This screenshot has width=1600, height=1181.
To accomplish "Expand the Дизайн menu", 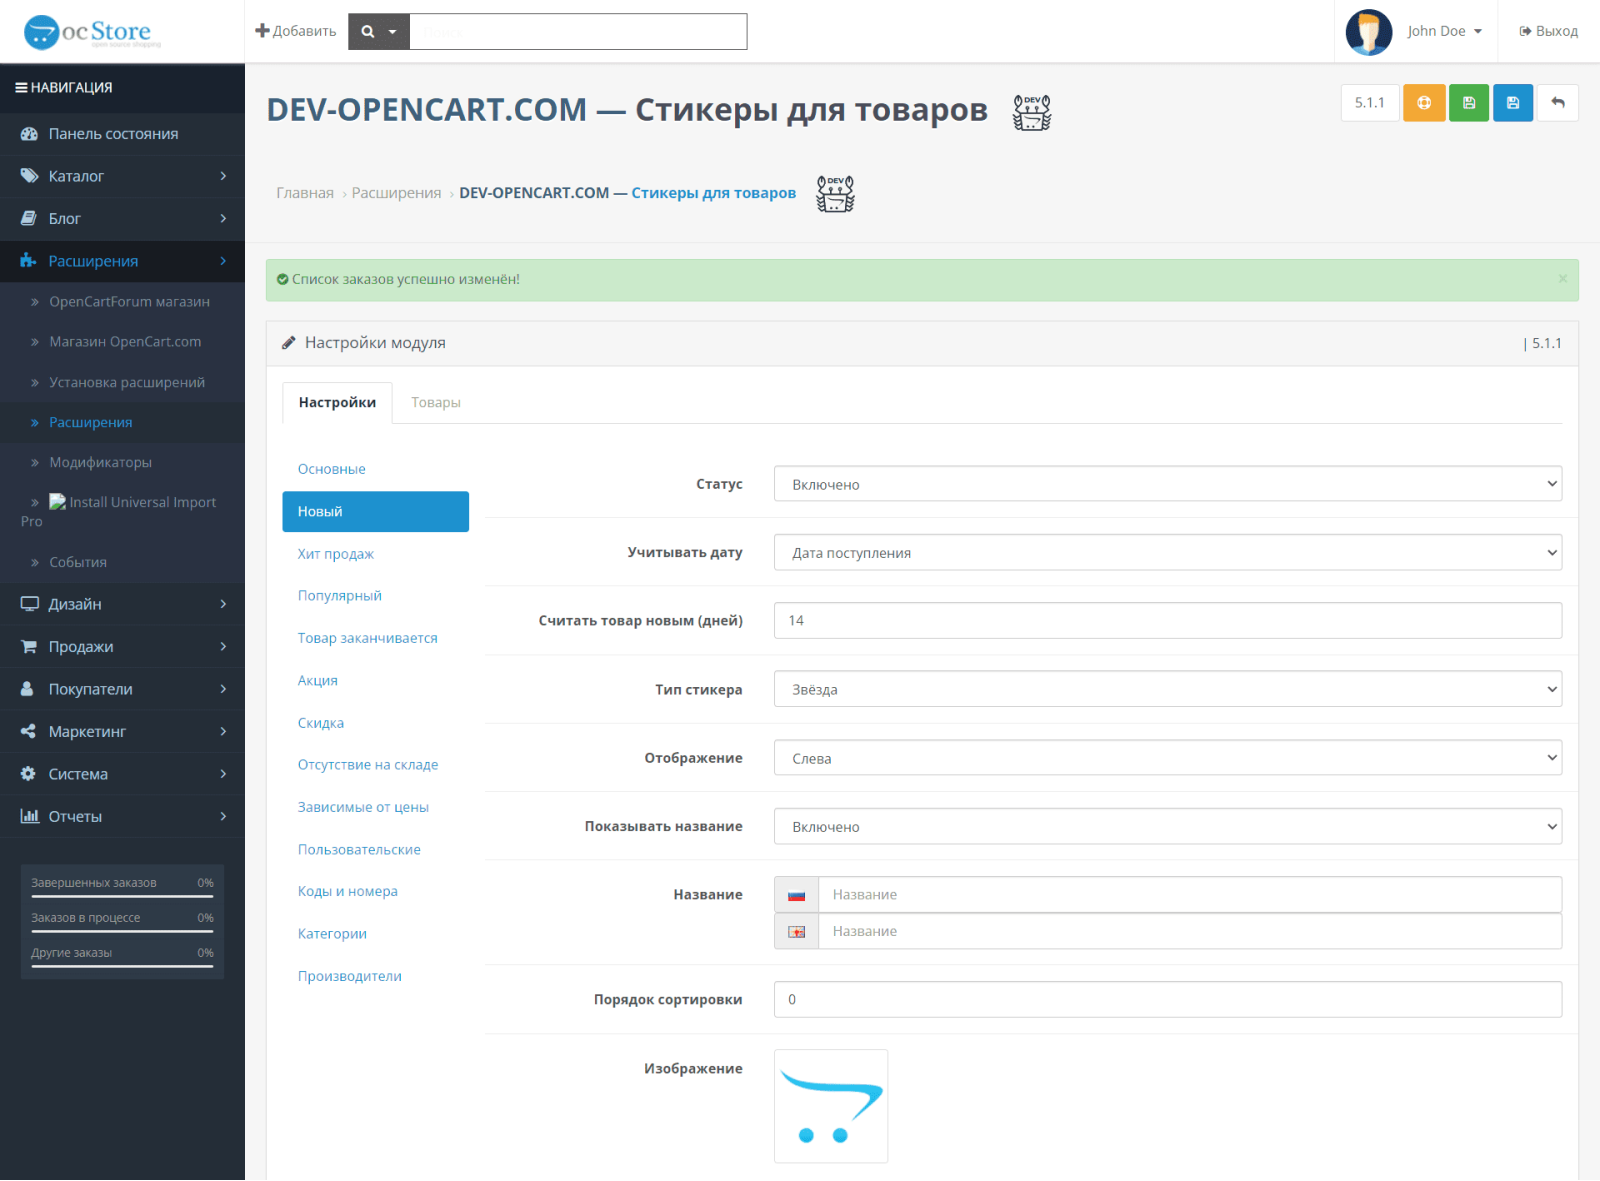I will [x=122, y=604].
